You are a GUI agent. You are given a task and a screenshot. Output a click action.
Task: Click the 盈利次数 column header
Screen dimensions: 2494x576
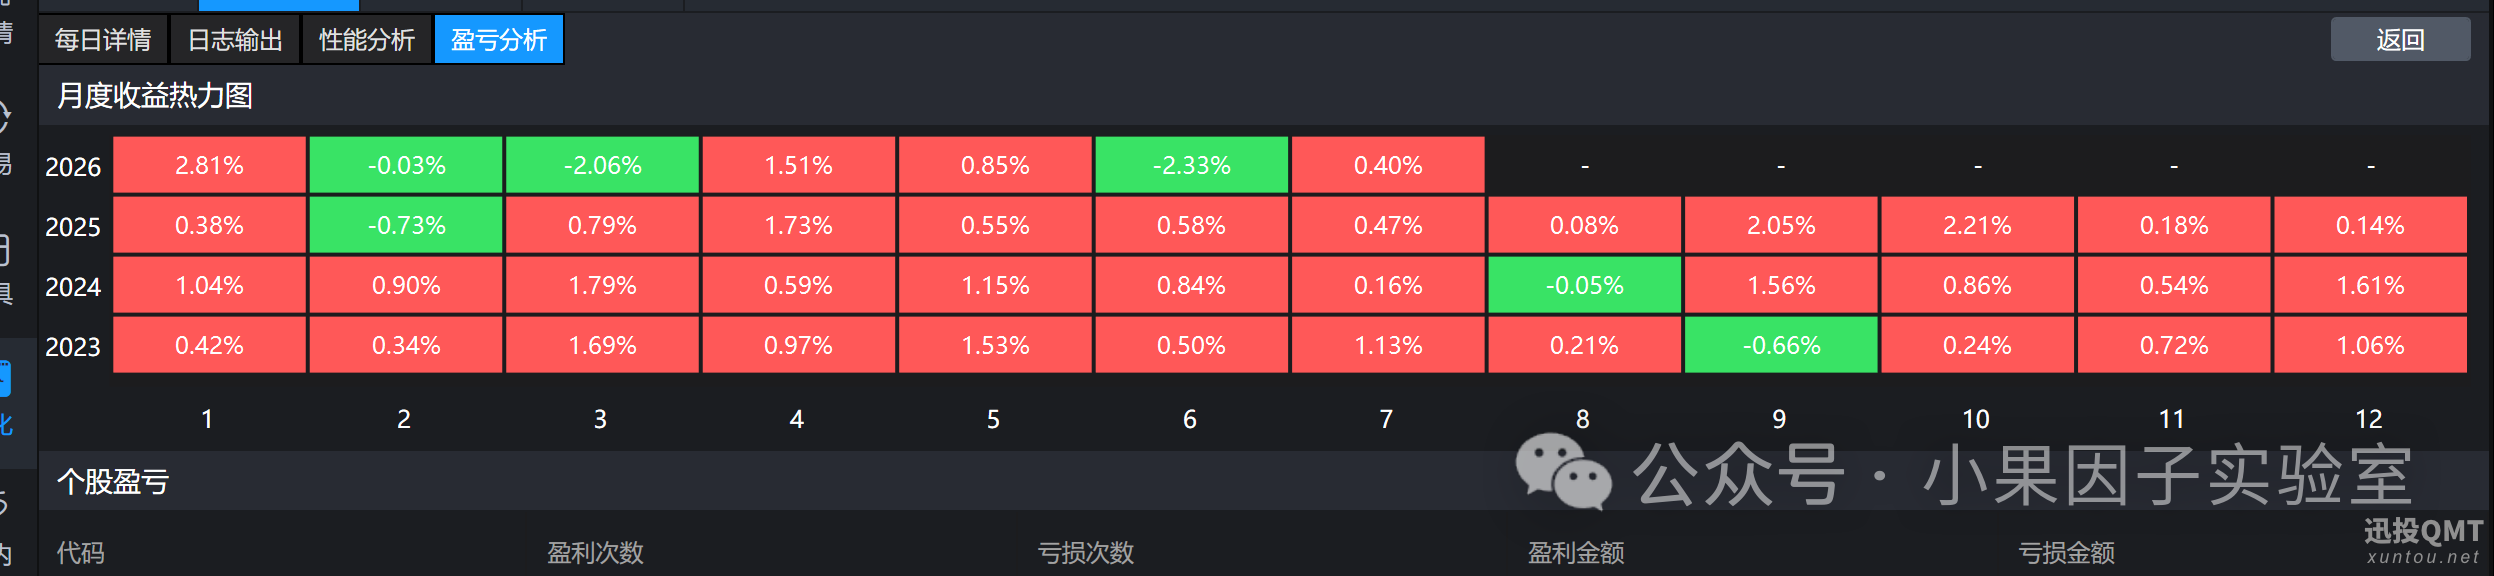(595, 553)
